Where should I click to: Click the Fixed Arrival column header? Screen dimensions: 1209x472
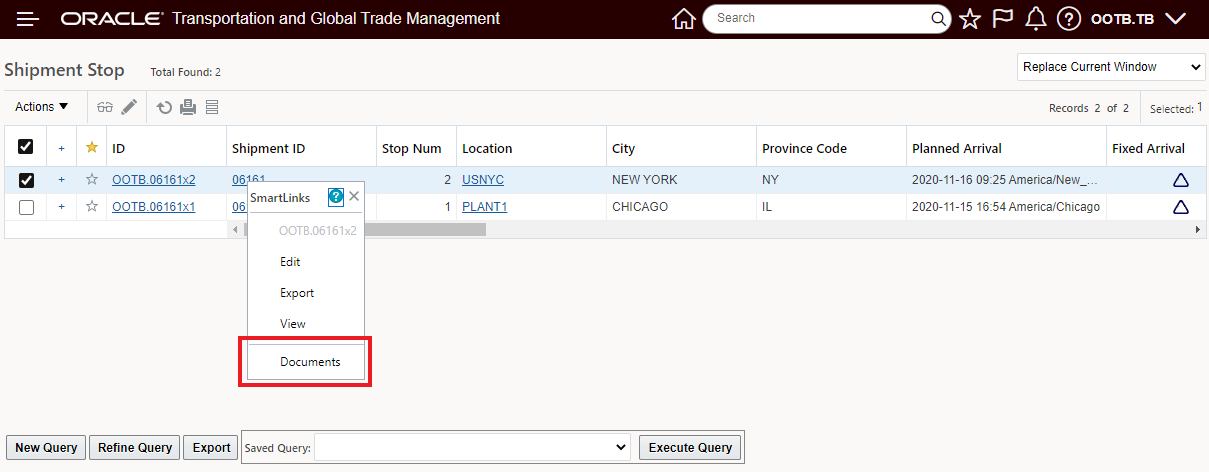1148,148
